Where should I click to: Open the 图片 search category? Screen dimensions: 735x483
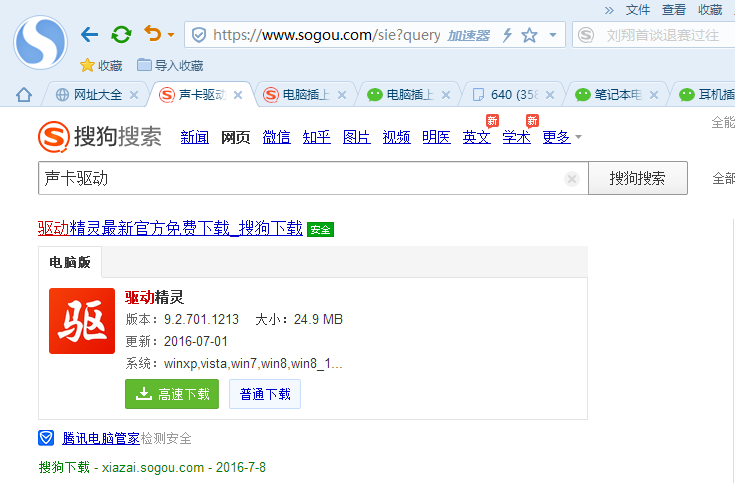tap(356, 137)
